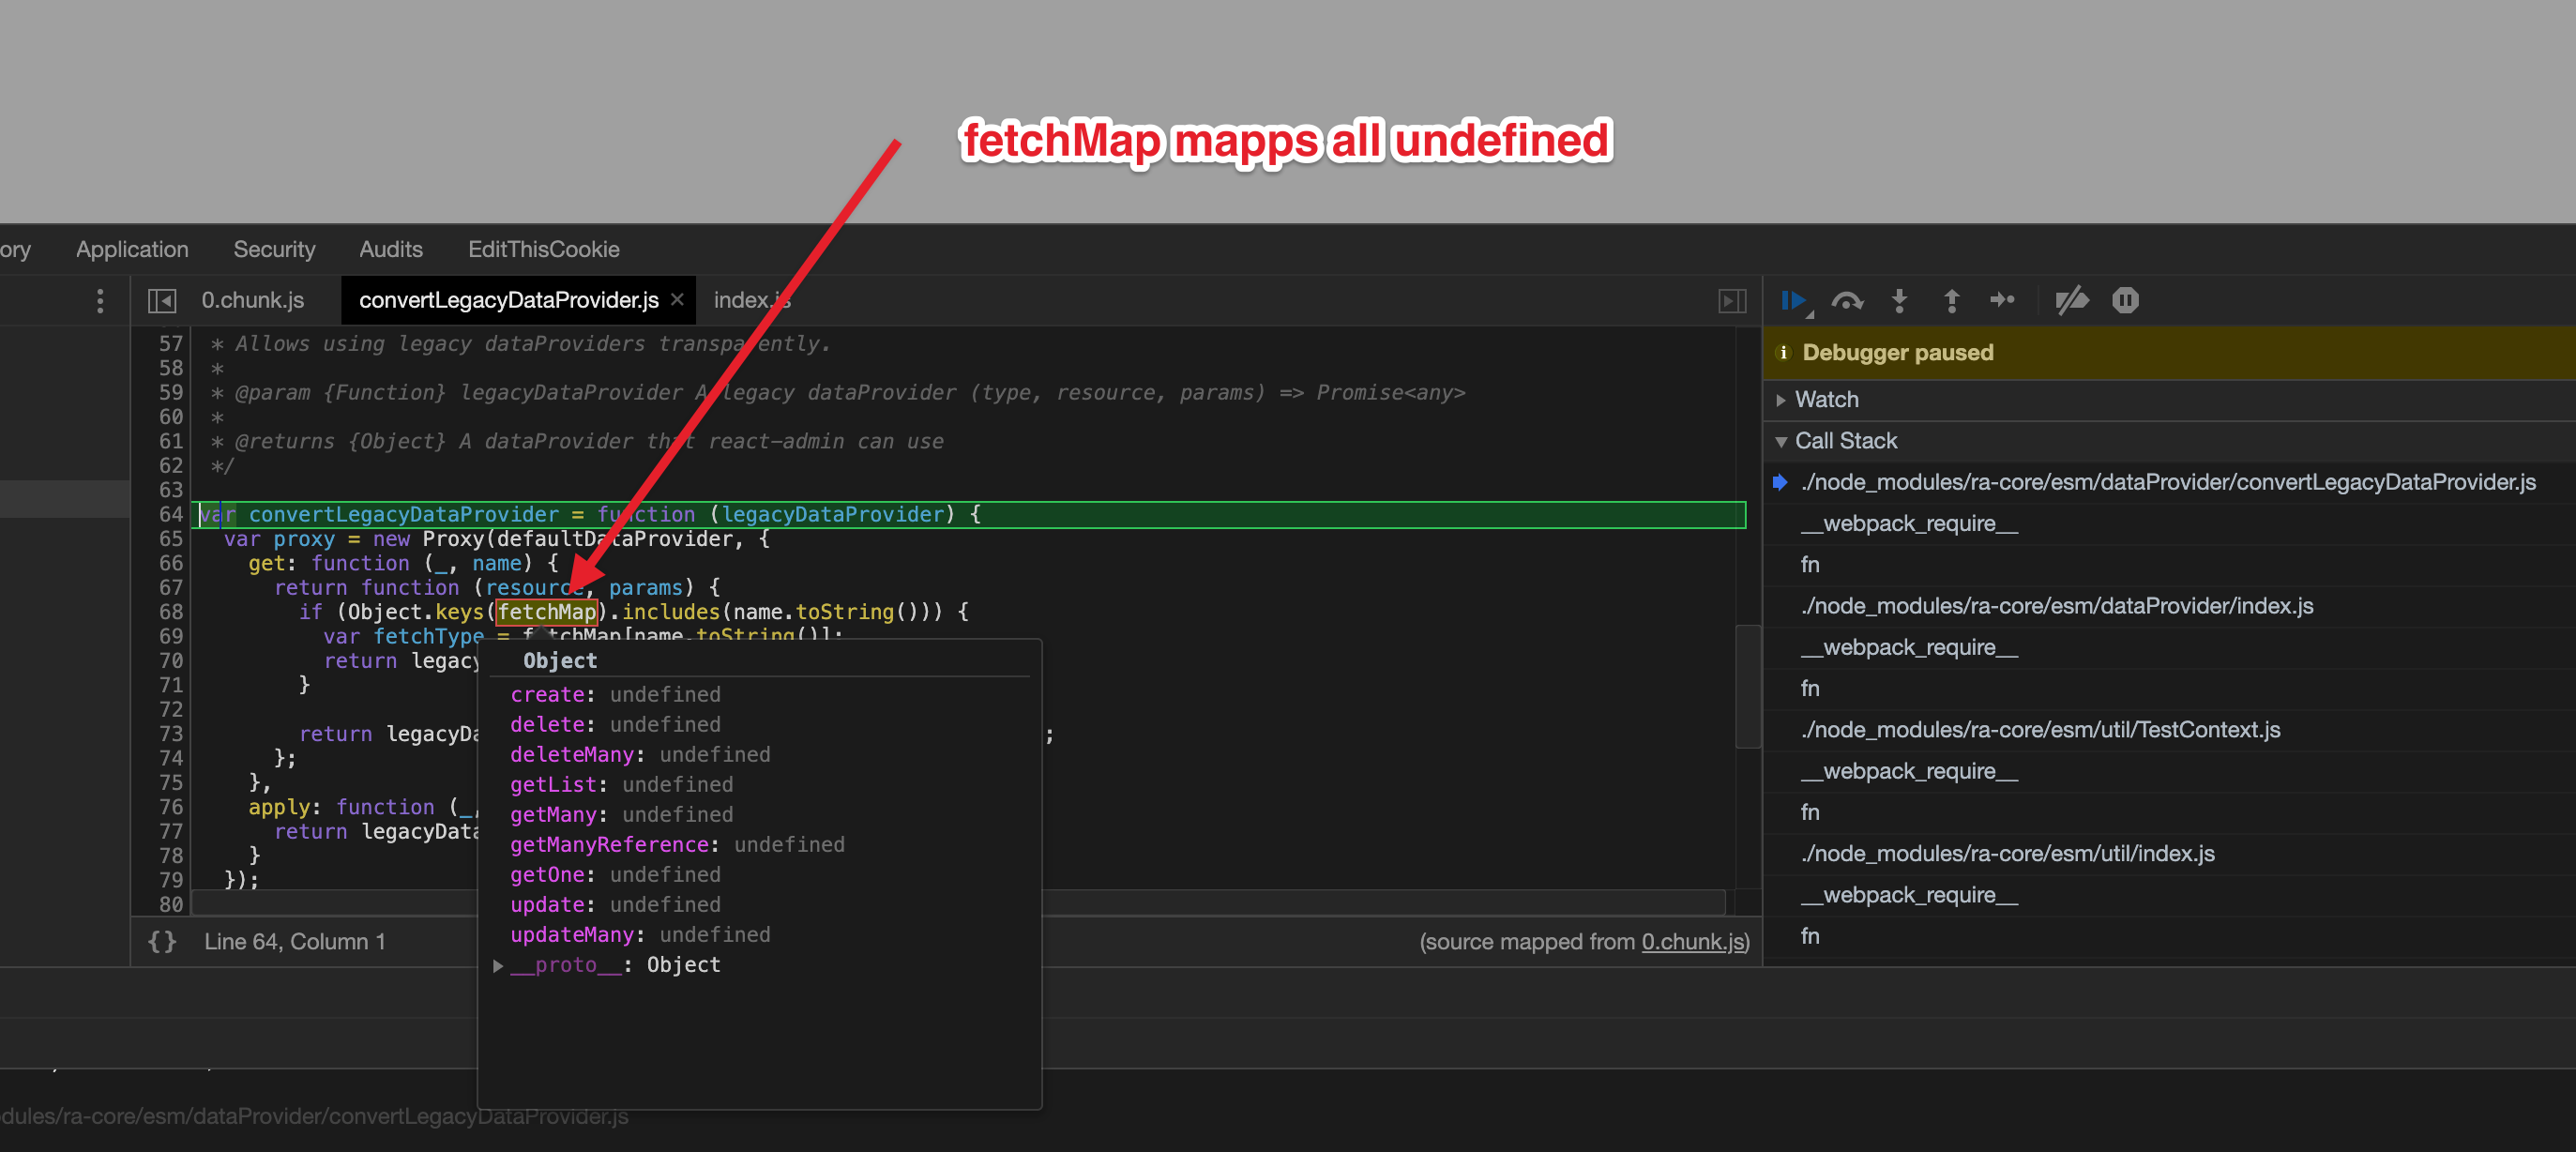Click the open drawer arrow beside the tabs

pos(1732,300)
